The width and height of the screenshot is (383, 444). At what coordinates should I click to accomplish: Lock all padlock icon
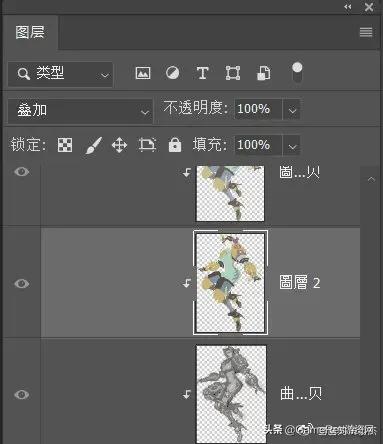coord(175,145)
